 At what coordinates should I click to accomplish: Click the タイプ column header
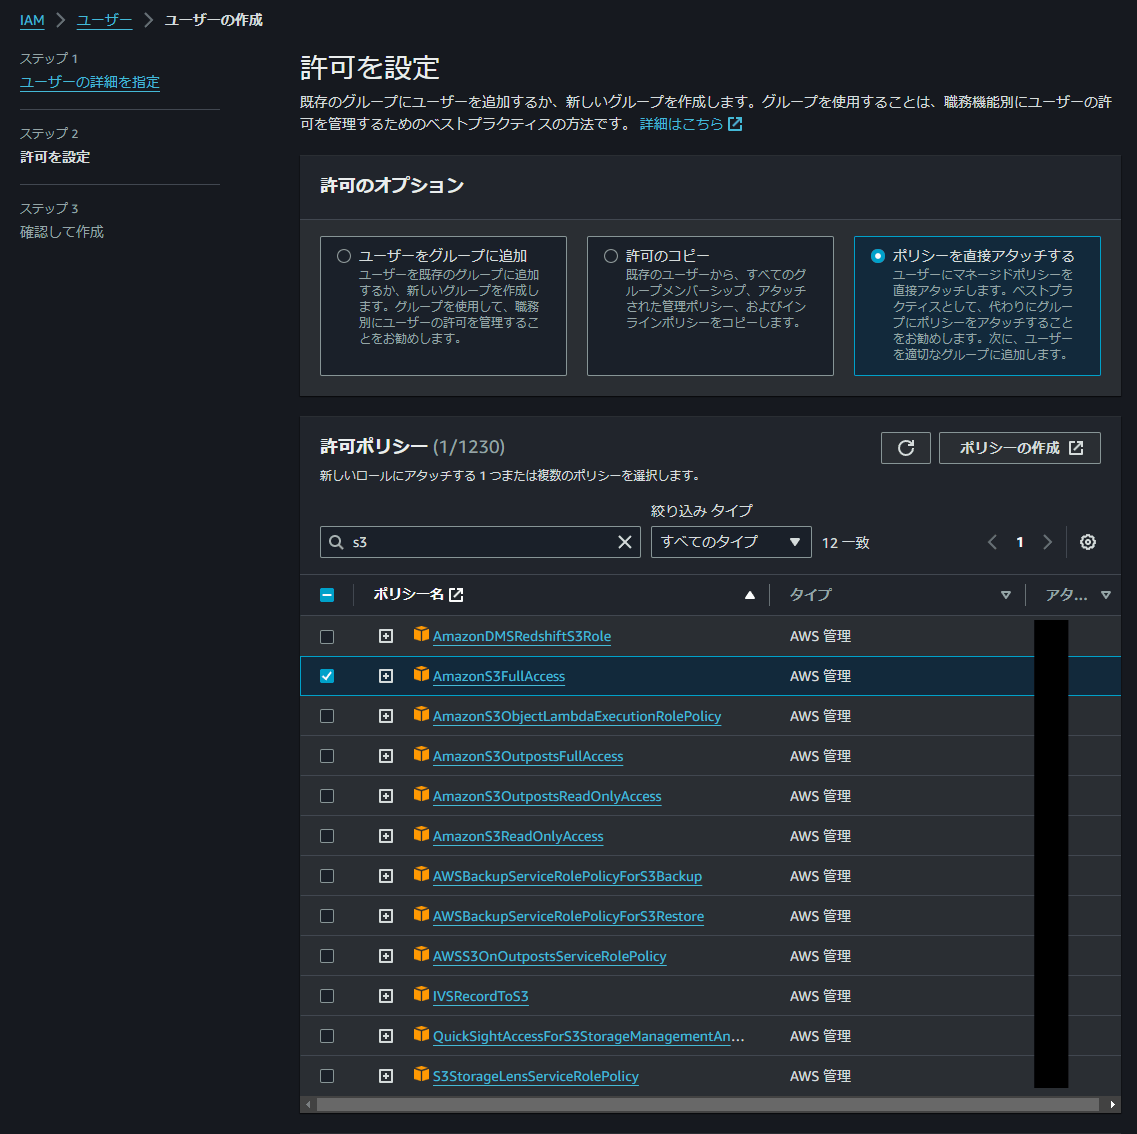pyautogui.click(x=810, y=595)
